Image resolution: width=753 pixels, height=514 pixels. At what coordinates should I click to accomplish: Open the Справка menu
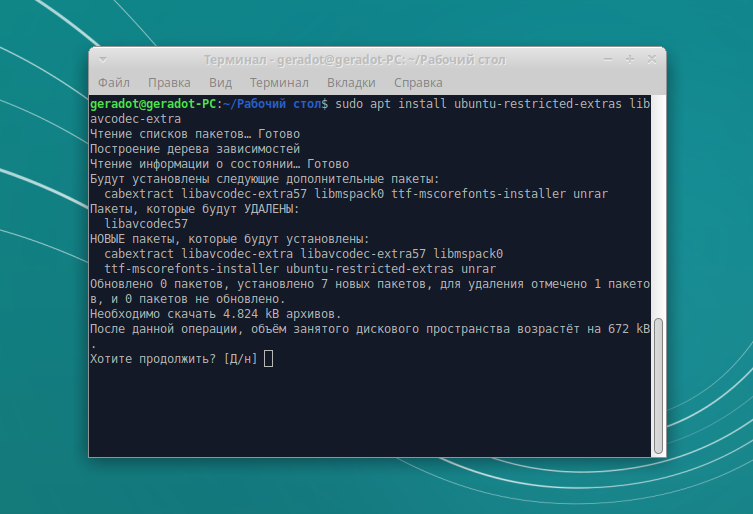point(418,83)
